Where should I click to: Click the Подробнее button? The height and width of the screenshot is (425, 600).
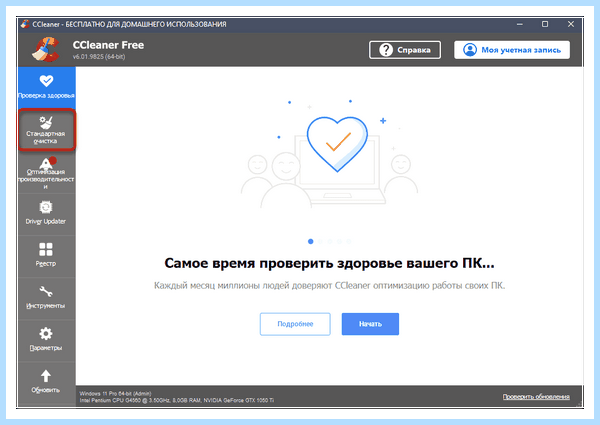click(x=295, y=324)
